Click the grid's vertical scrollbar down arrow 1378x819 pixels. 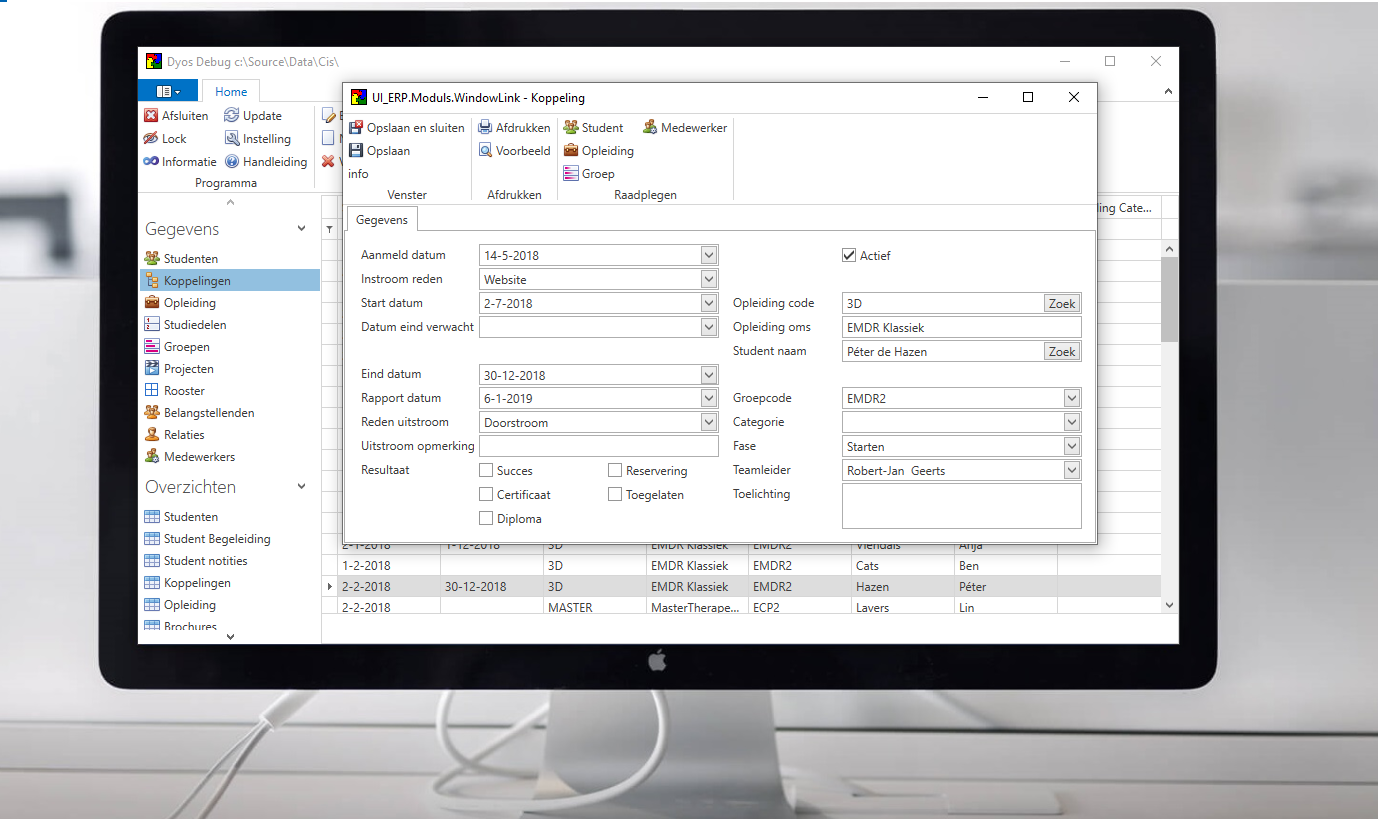click(x=1170, y=605)
